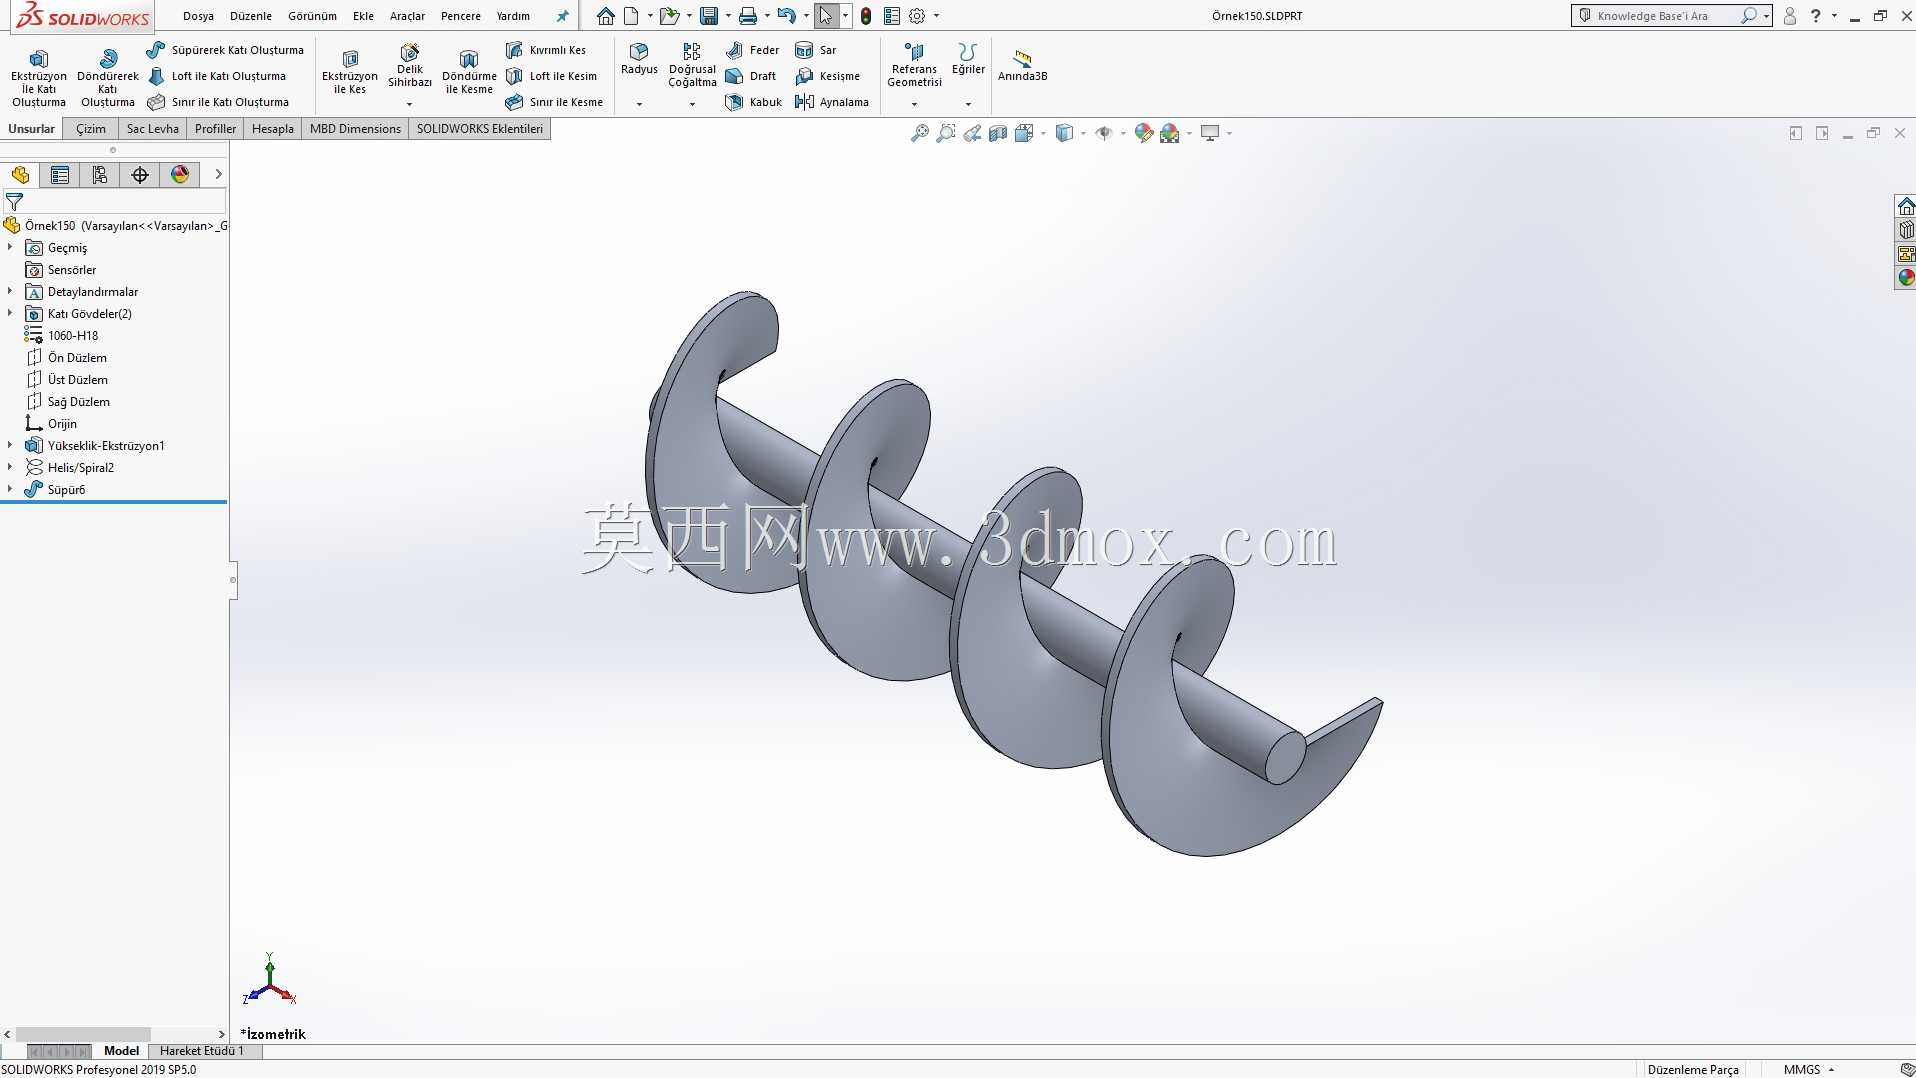Click Sınır ile Katı Oluşturma
The width and height of the screenshot is (1916, 1078).
pos(218,102)
